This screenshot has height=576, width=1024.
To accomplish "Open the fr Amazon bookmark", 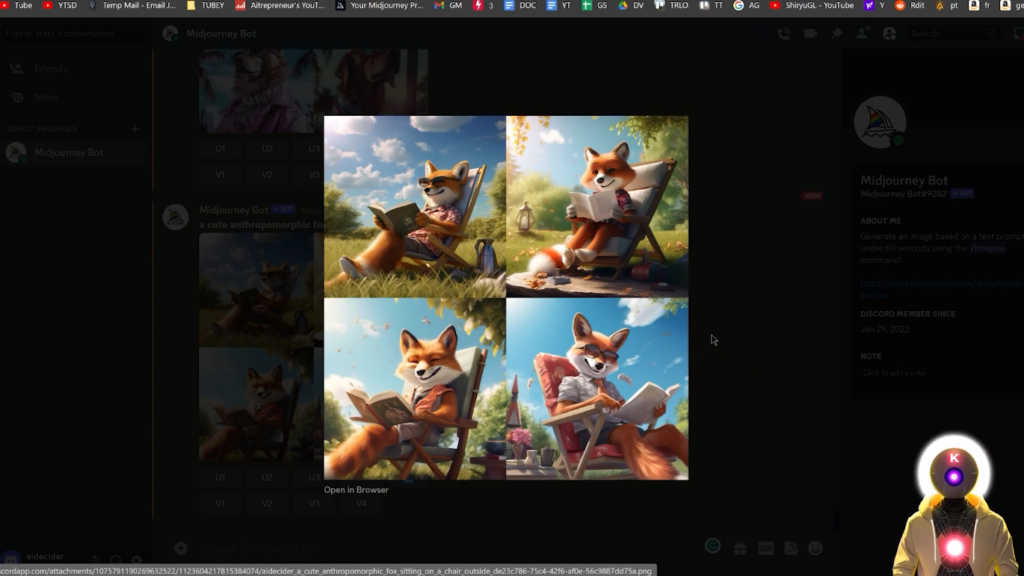I will tap(980, 5).
